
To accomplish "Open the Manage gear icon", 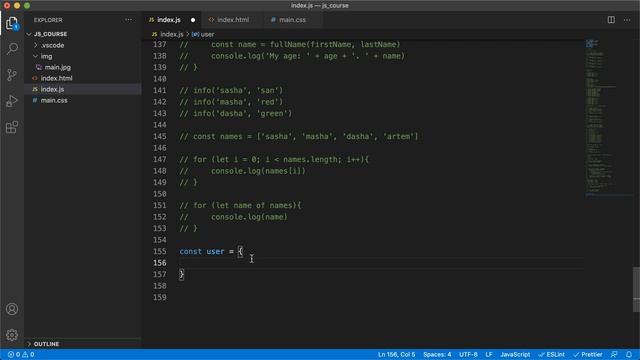I will 12,335.
